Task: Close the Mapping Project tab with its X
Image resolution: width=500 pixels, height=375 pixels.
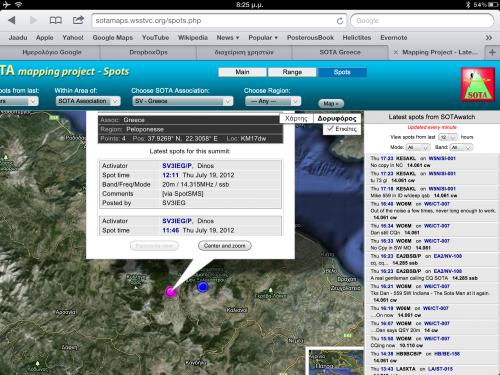Action: coord(395,52)
